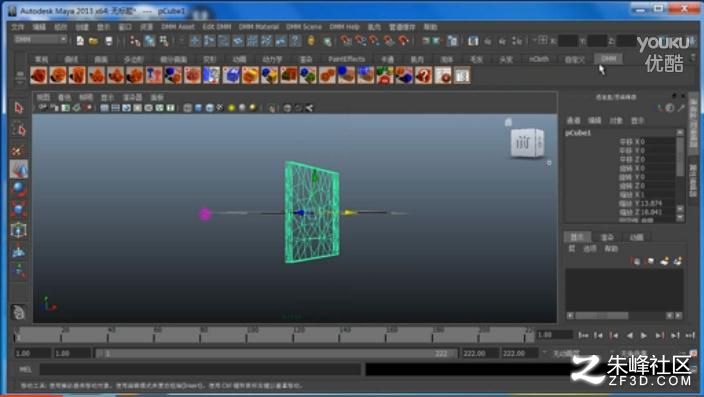The width and height of the screenshot is (704, 397).
Task: Click the blue cube DMM shelf icon
Action: 231,75
